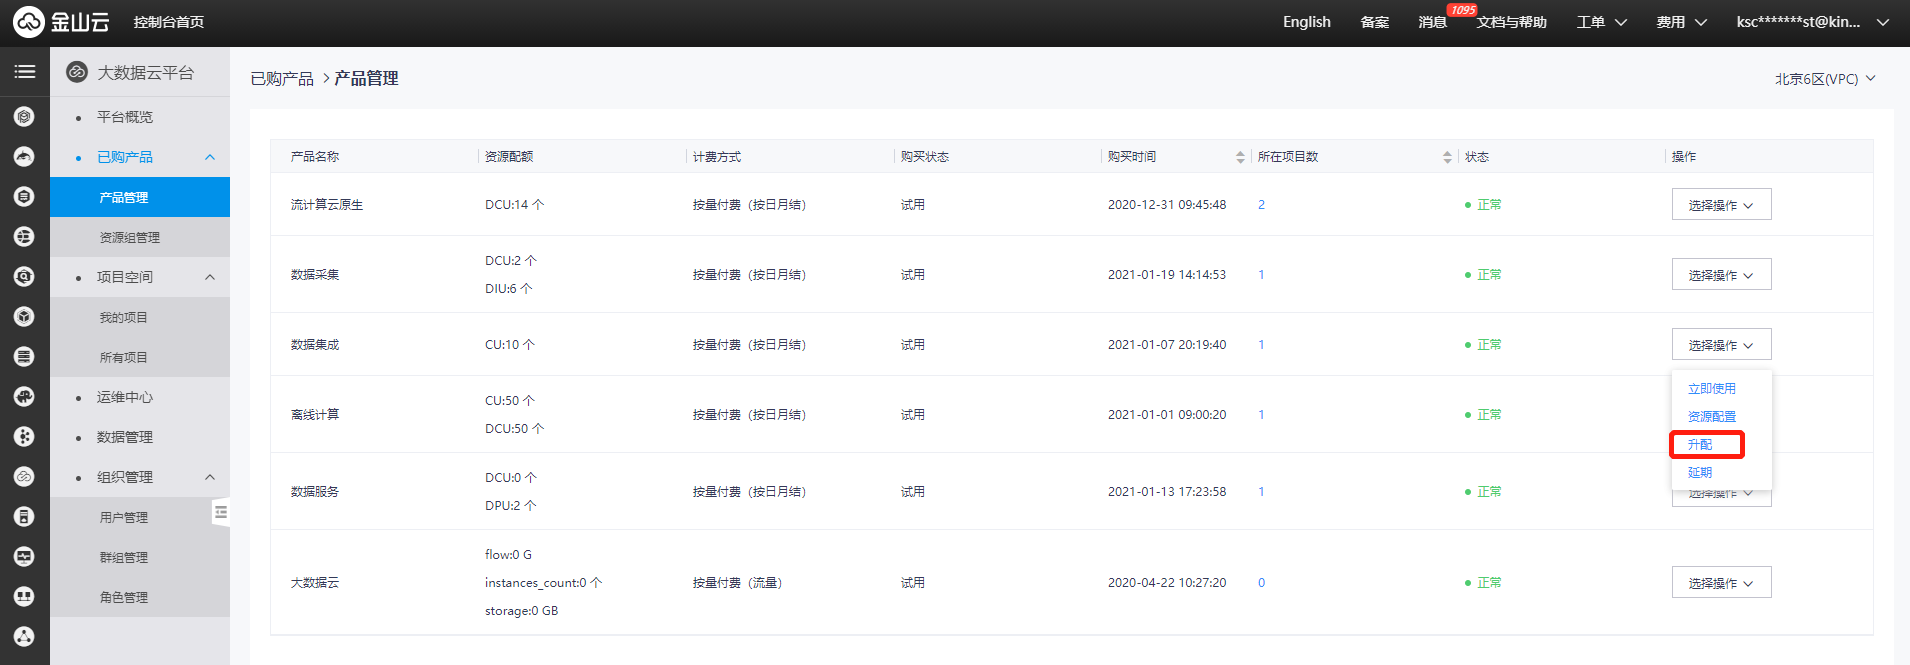Screen dimensions: 1910x665
Task: Open the 北京6区(VPC) region dropdown
Action: coord(1825,79)
